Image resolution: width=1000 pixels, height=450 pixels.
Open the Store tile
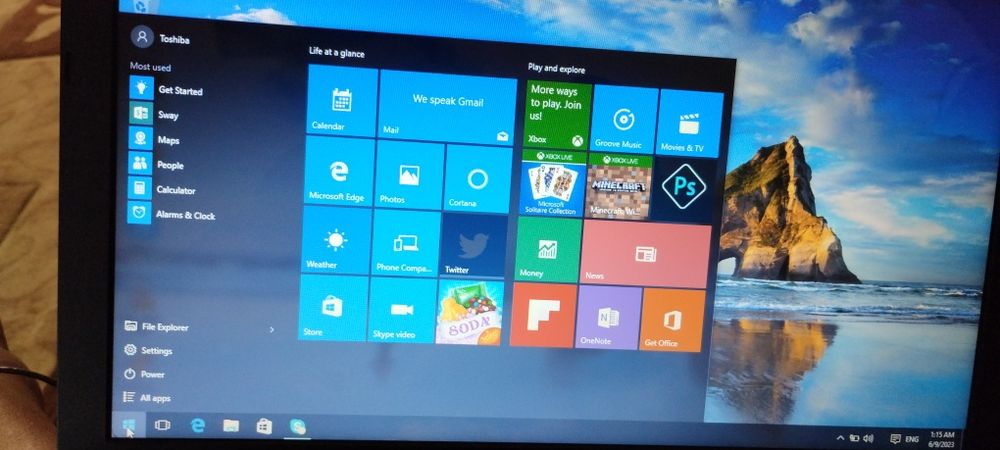[x=333, y=308]
